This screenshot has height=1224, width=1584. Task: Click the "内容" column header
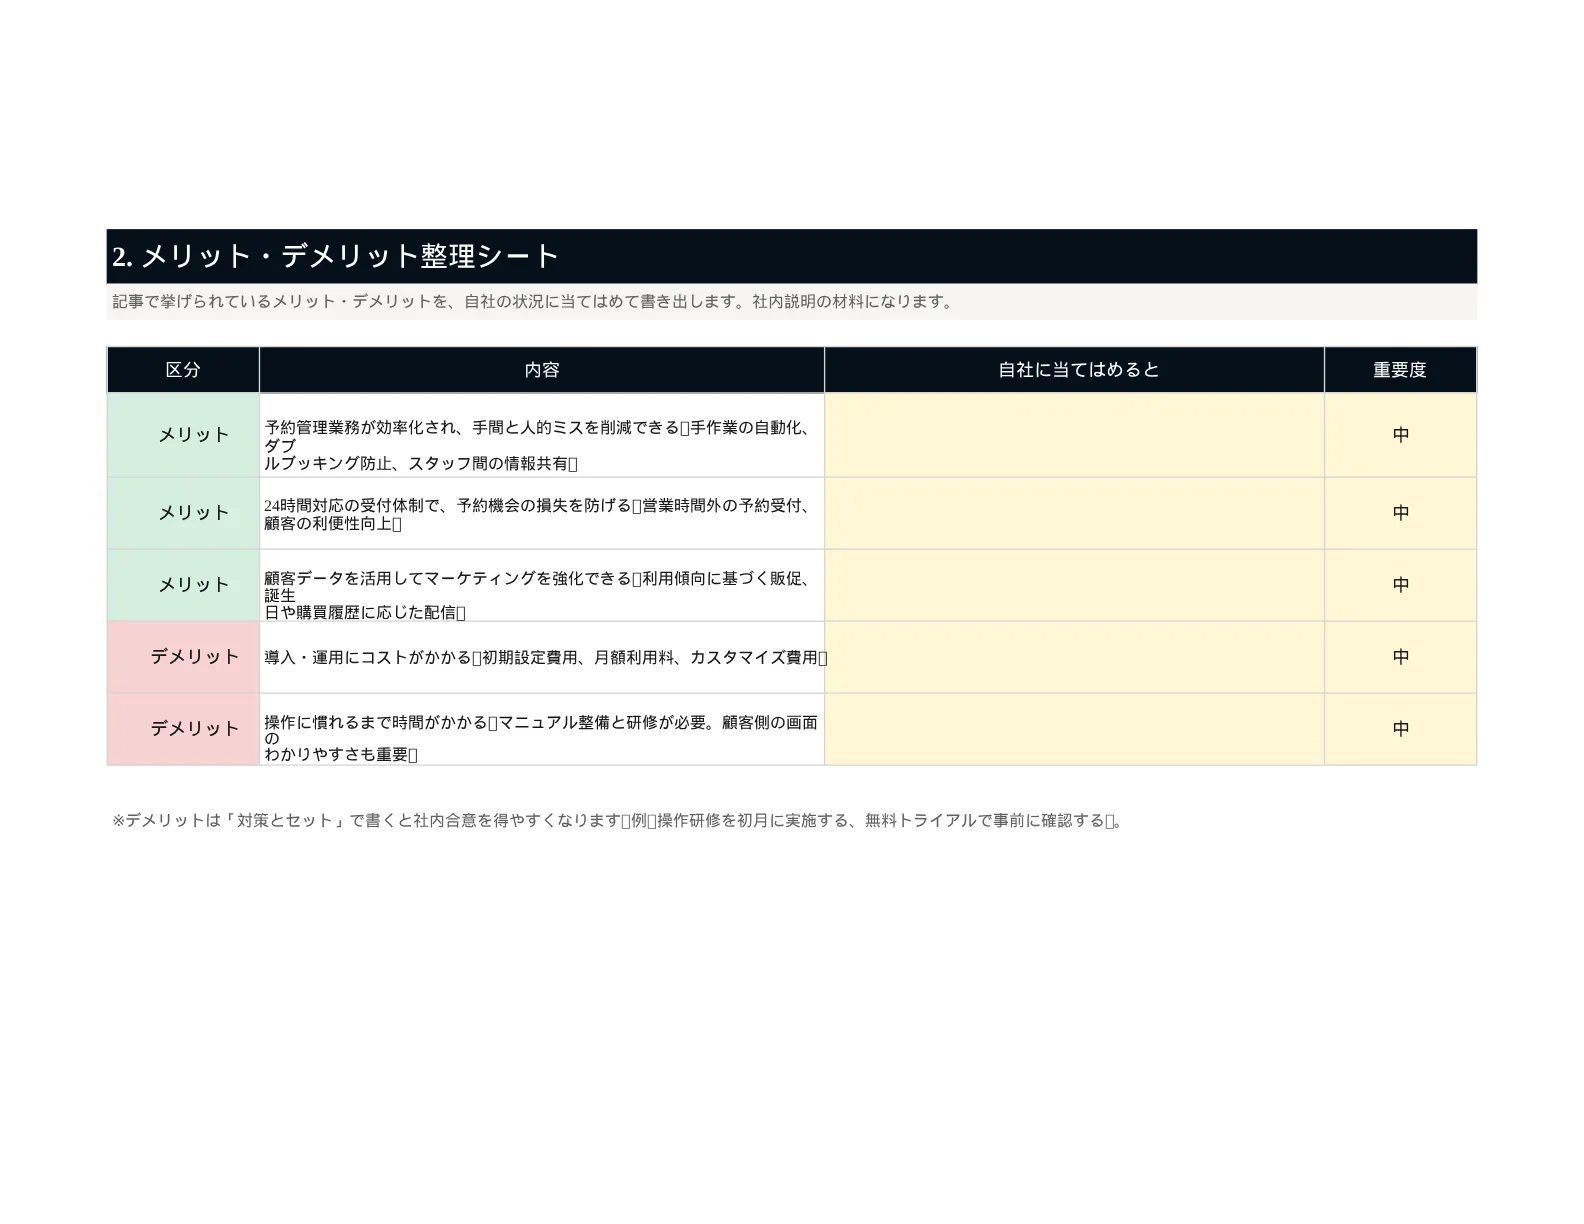pos(542,370)
